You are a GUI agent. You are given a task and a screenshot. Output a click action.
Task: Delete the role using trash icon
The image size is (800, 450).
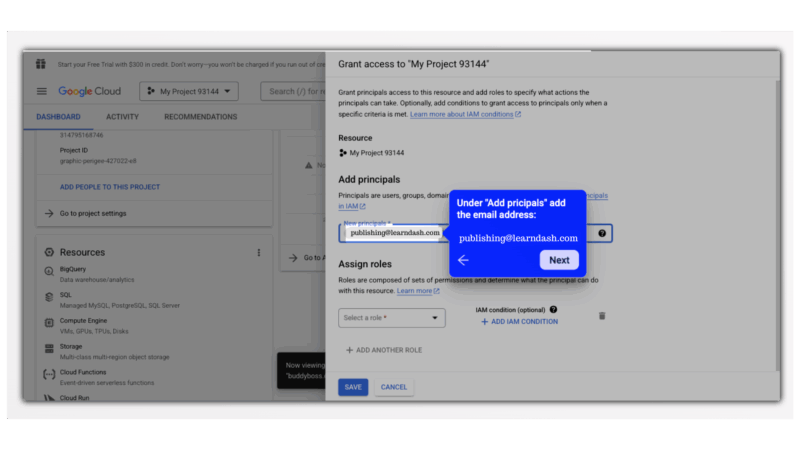point(602,316)
